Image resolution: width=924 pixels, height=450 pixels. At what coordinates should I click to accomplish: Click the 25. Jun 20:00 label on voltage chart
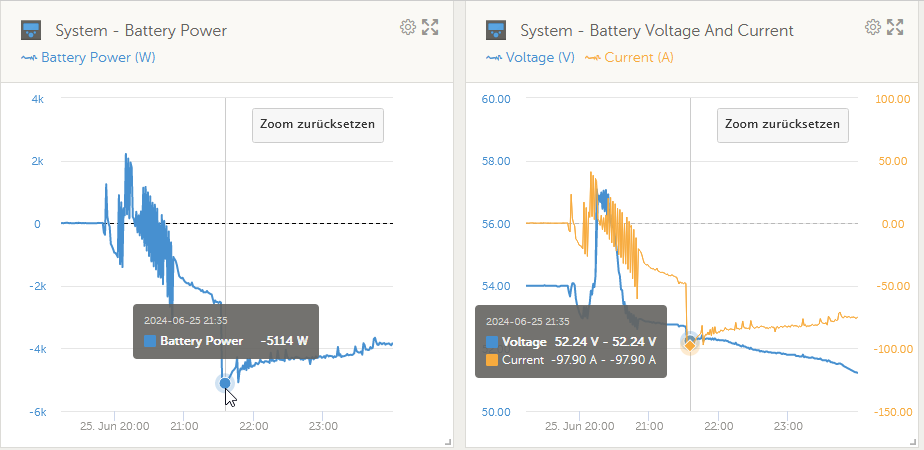coord(579,425)
